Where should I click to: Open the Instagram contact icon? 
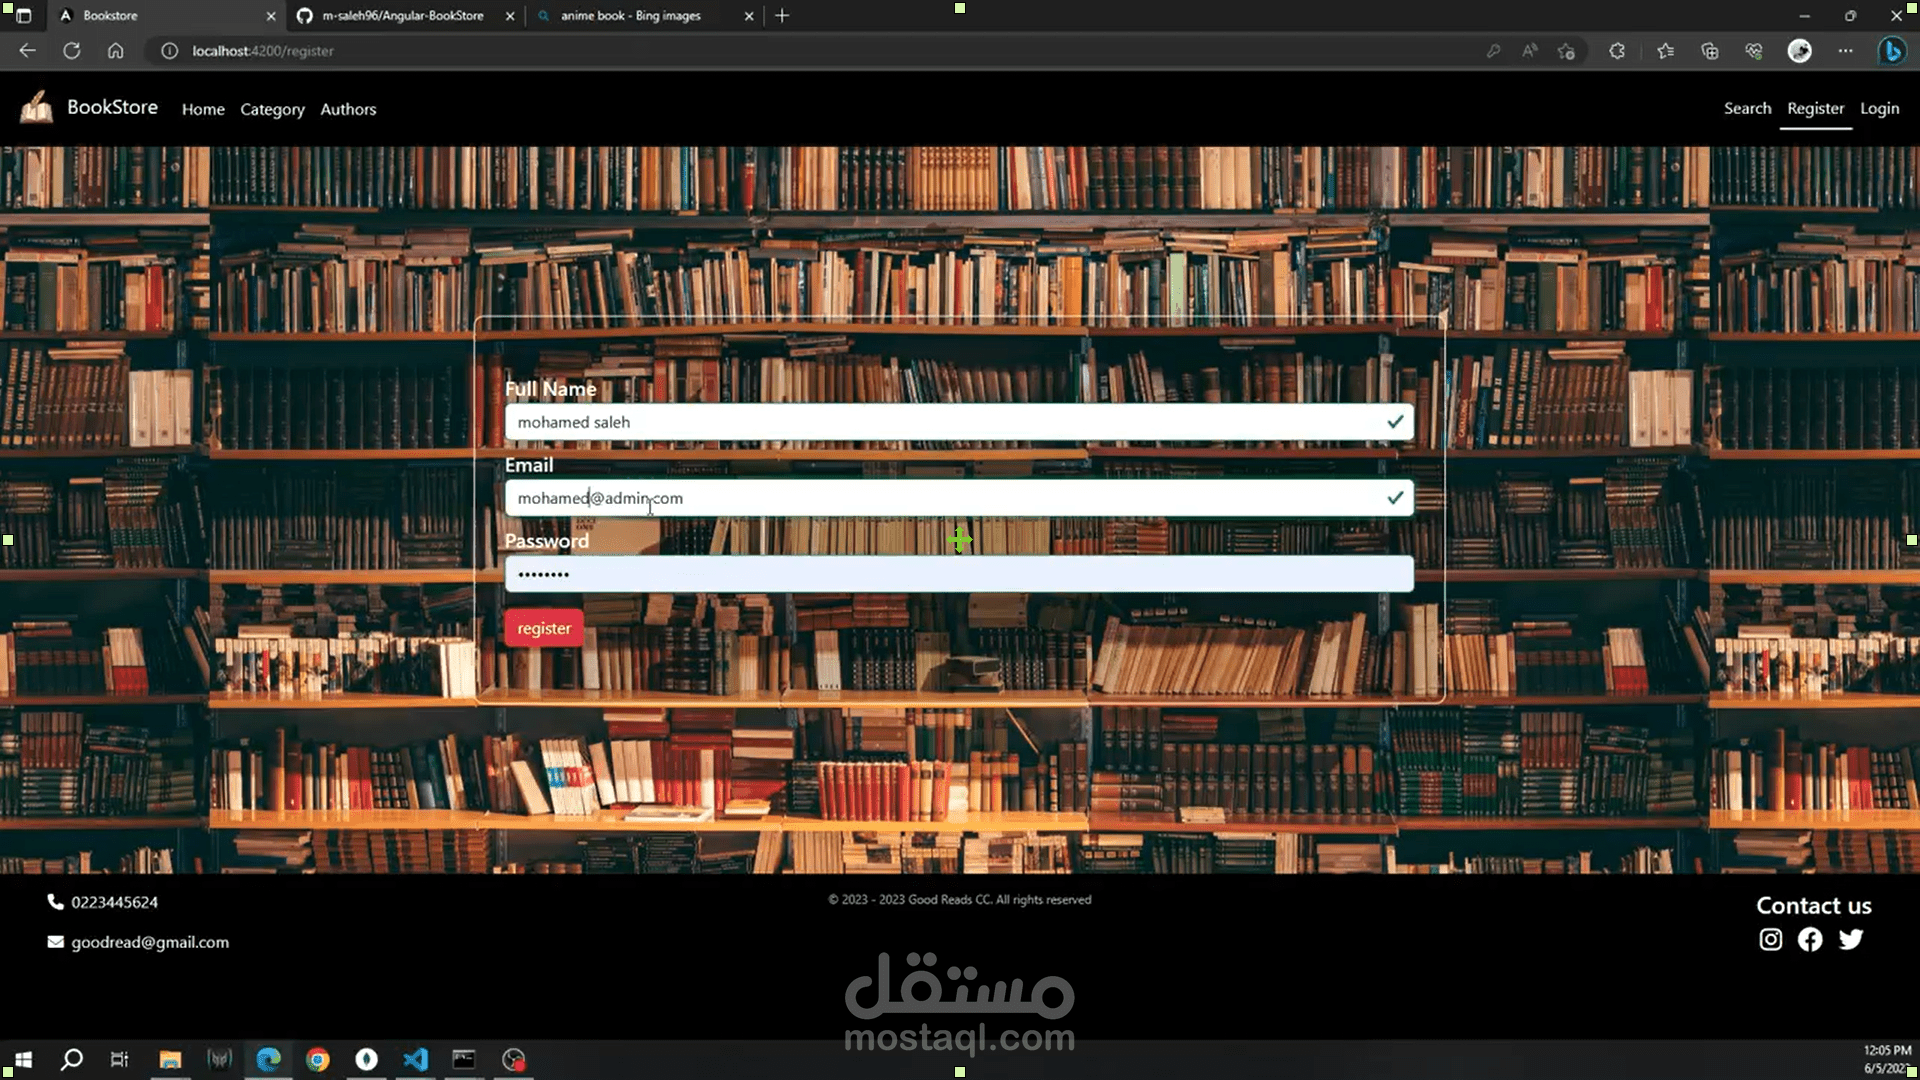1770,939
